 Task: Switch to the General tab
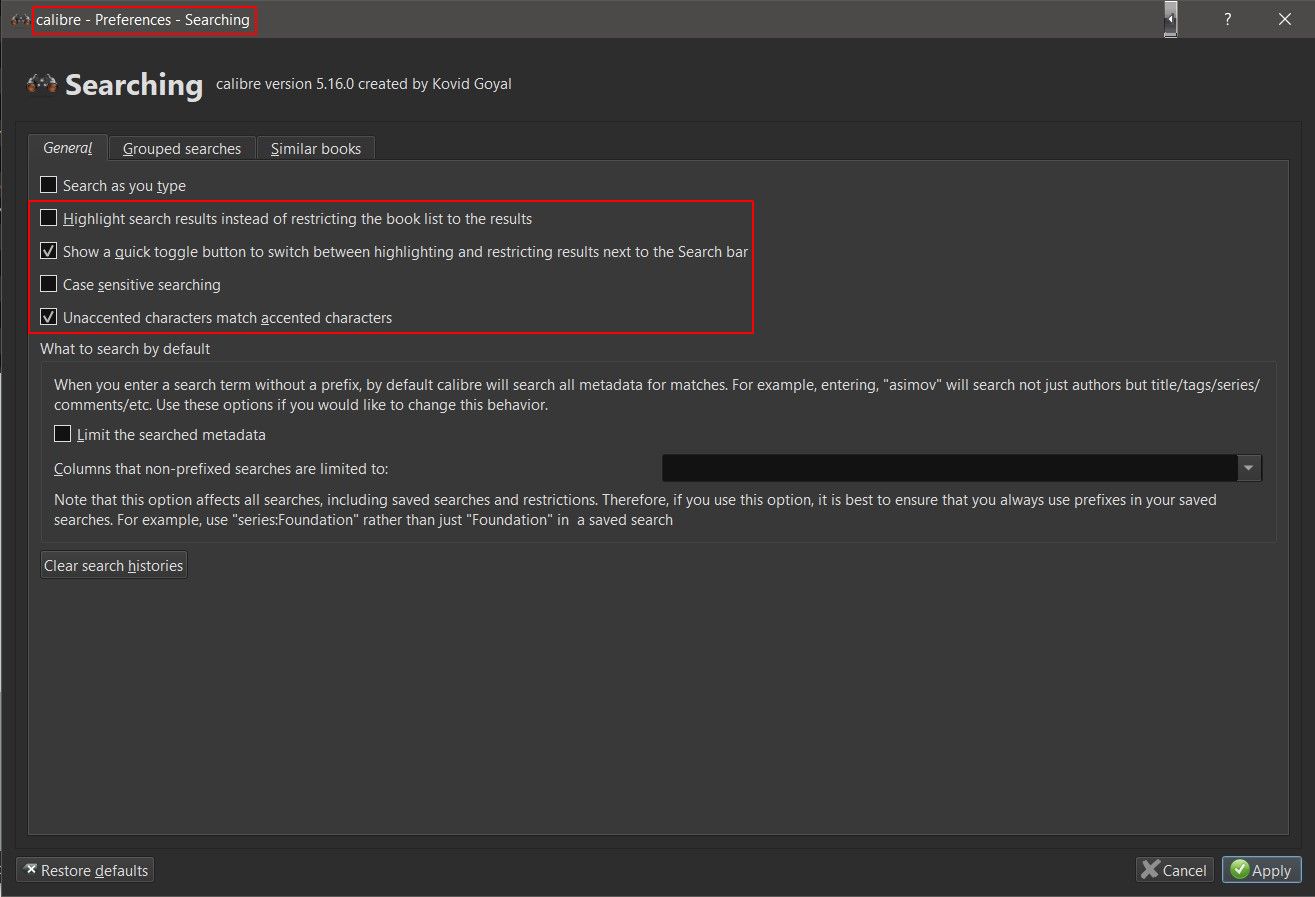pyautogui.click(x=68, y=148)
